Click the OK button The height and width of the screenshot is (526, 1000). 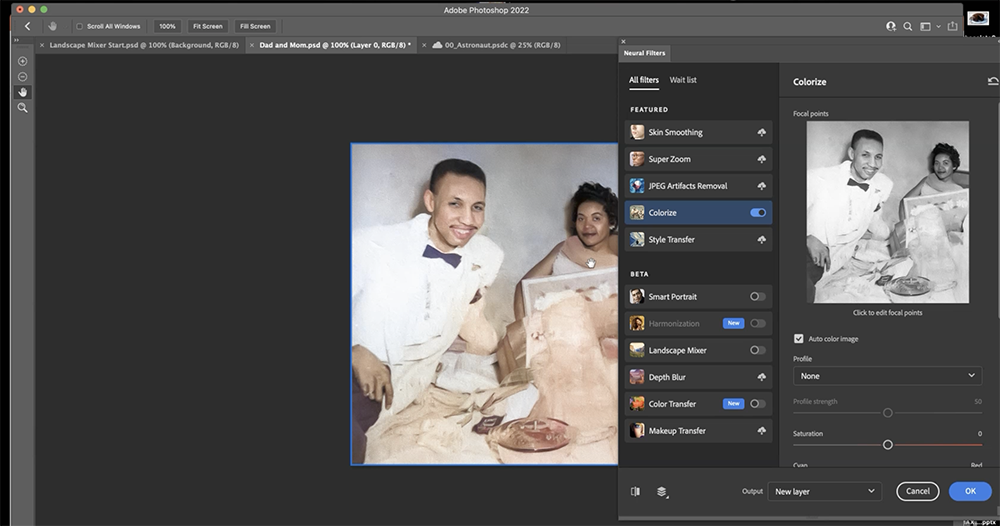coord(970,491)
